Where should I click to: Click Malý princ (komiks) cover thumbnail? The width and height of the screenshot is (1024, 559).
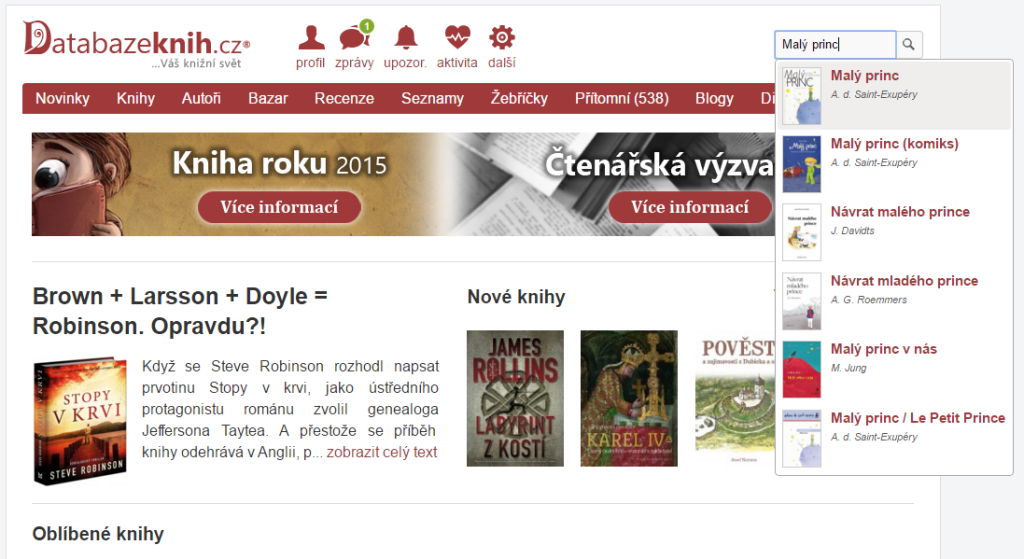801,164
